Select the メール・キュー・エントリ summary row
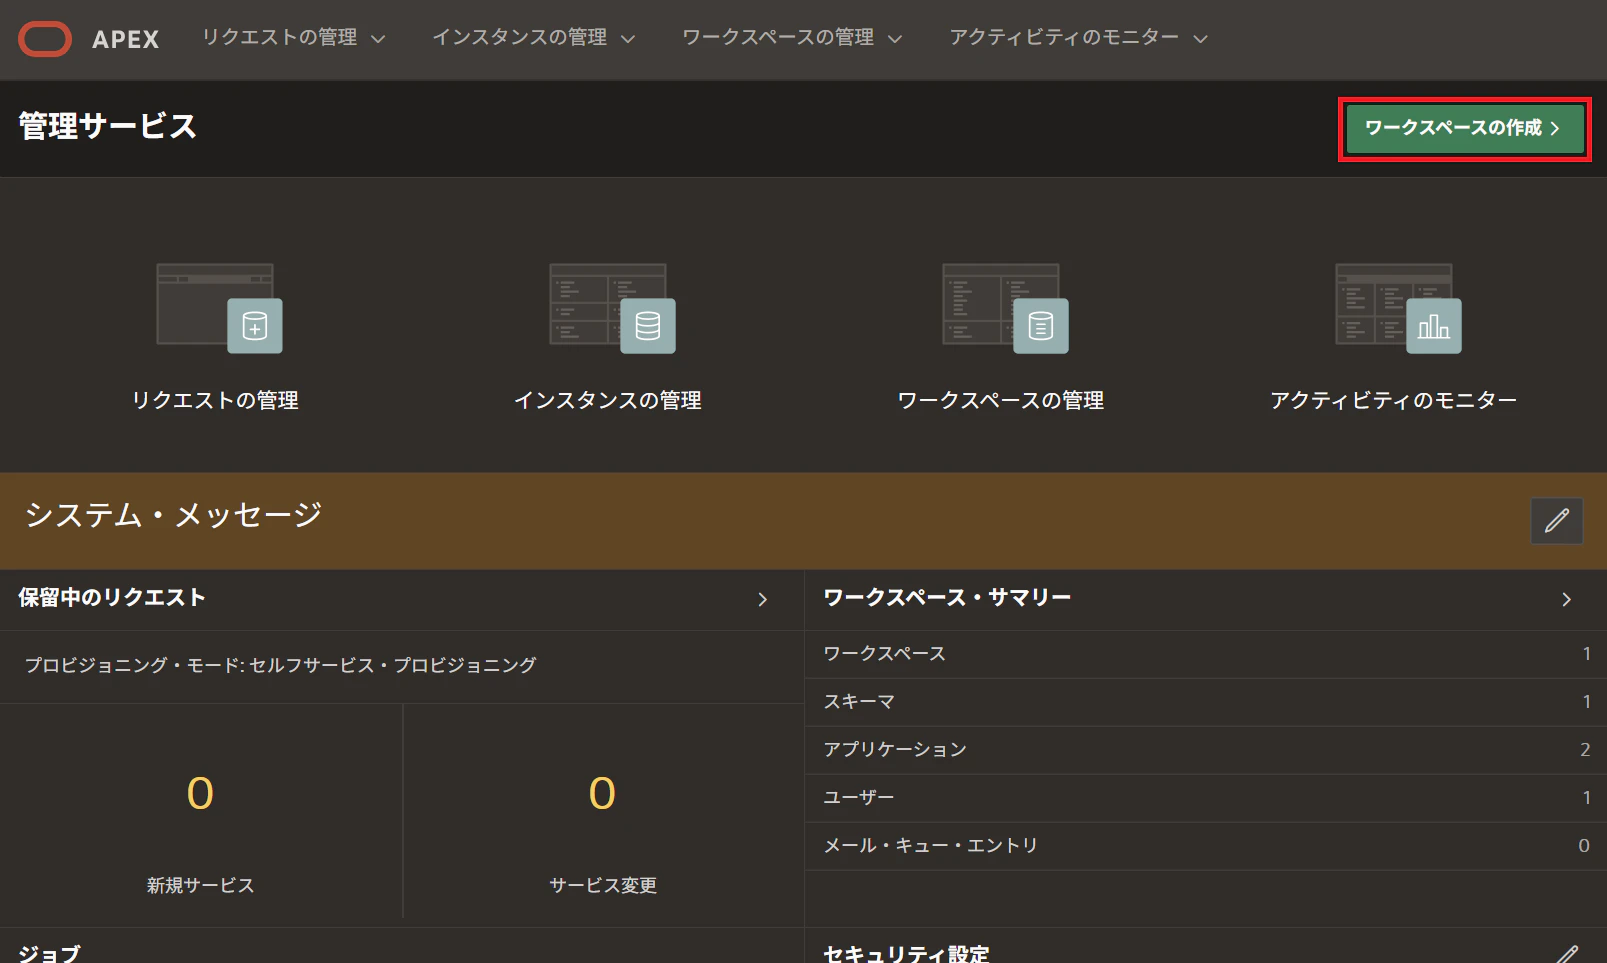The image size is (1607, 963). pos(1206,846)
